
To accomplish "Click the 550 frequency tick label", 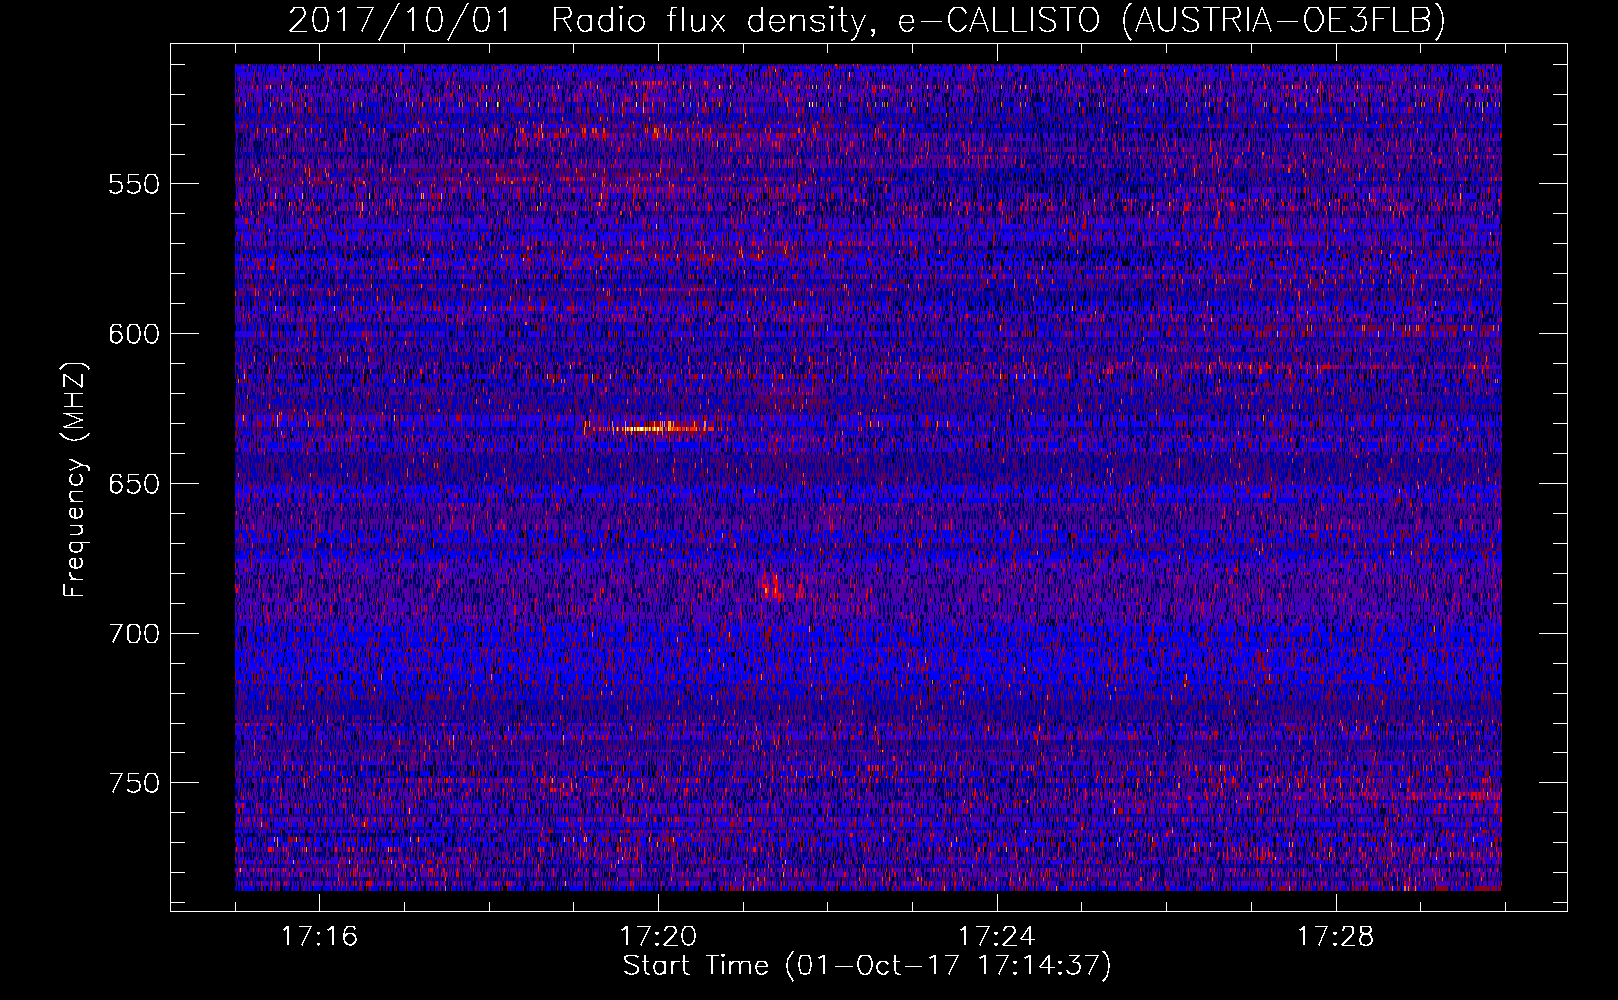I will (134, 184).
